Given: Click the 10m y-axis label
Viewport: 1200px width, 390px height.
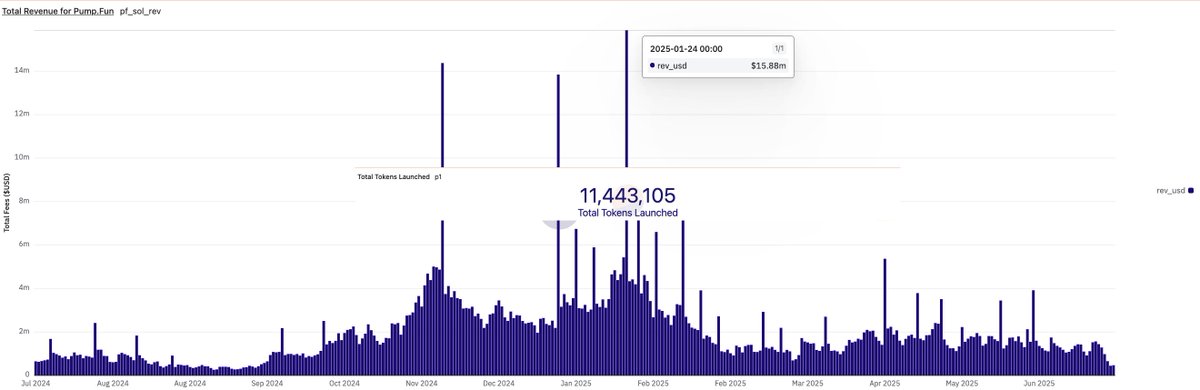Looking at the screenshot, I should 22,157.
